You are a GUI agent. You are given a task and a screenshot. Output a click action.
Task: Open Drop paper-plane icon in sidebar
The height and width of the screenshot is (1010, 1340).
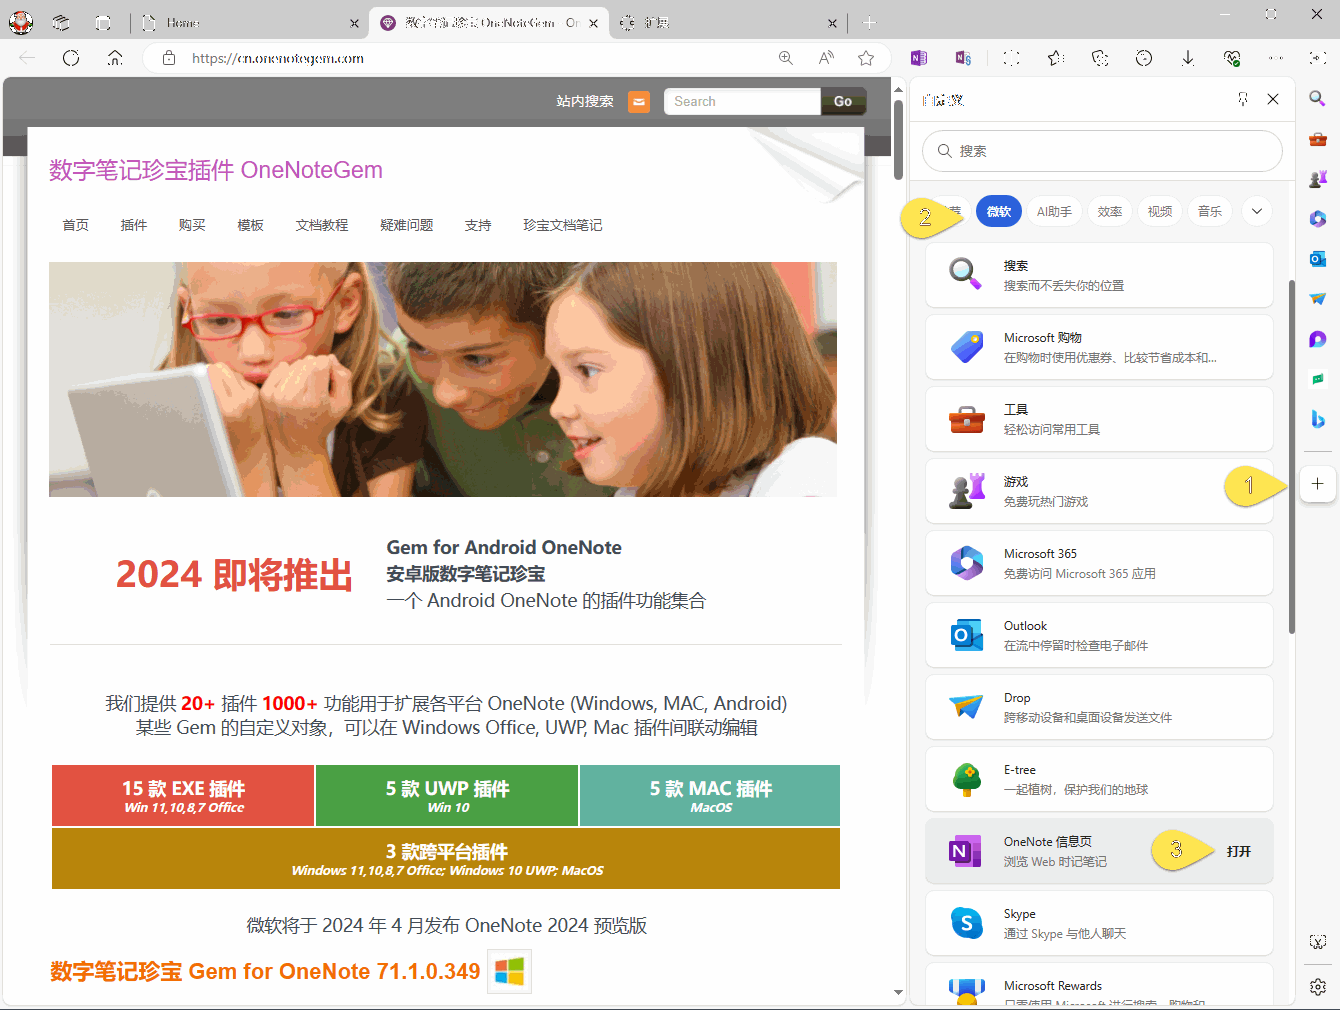pos(1318,299)
